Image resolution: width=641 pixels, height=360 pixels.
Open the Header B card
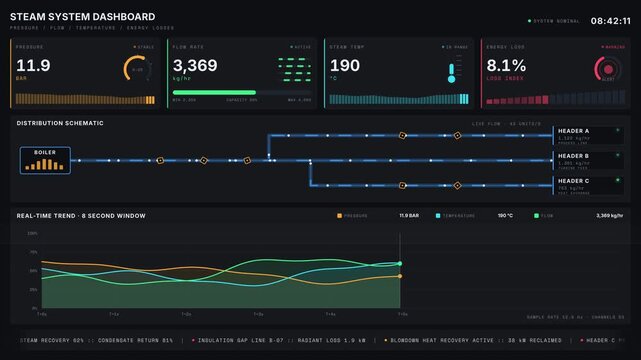[x=588, y=161]
